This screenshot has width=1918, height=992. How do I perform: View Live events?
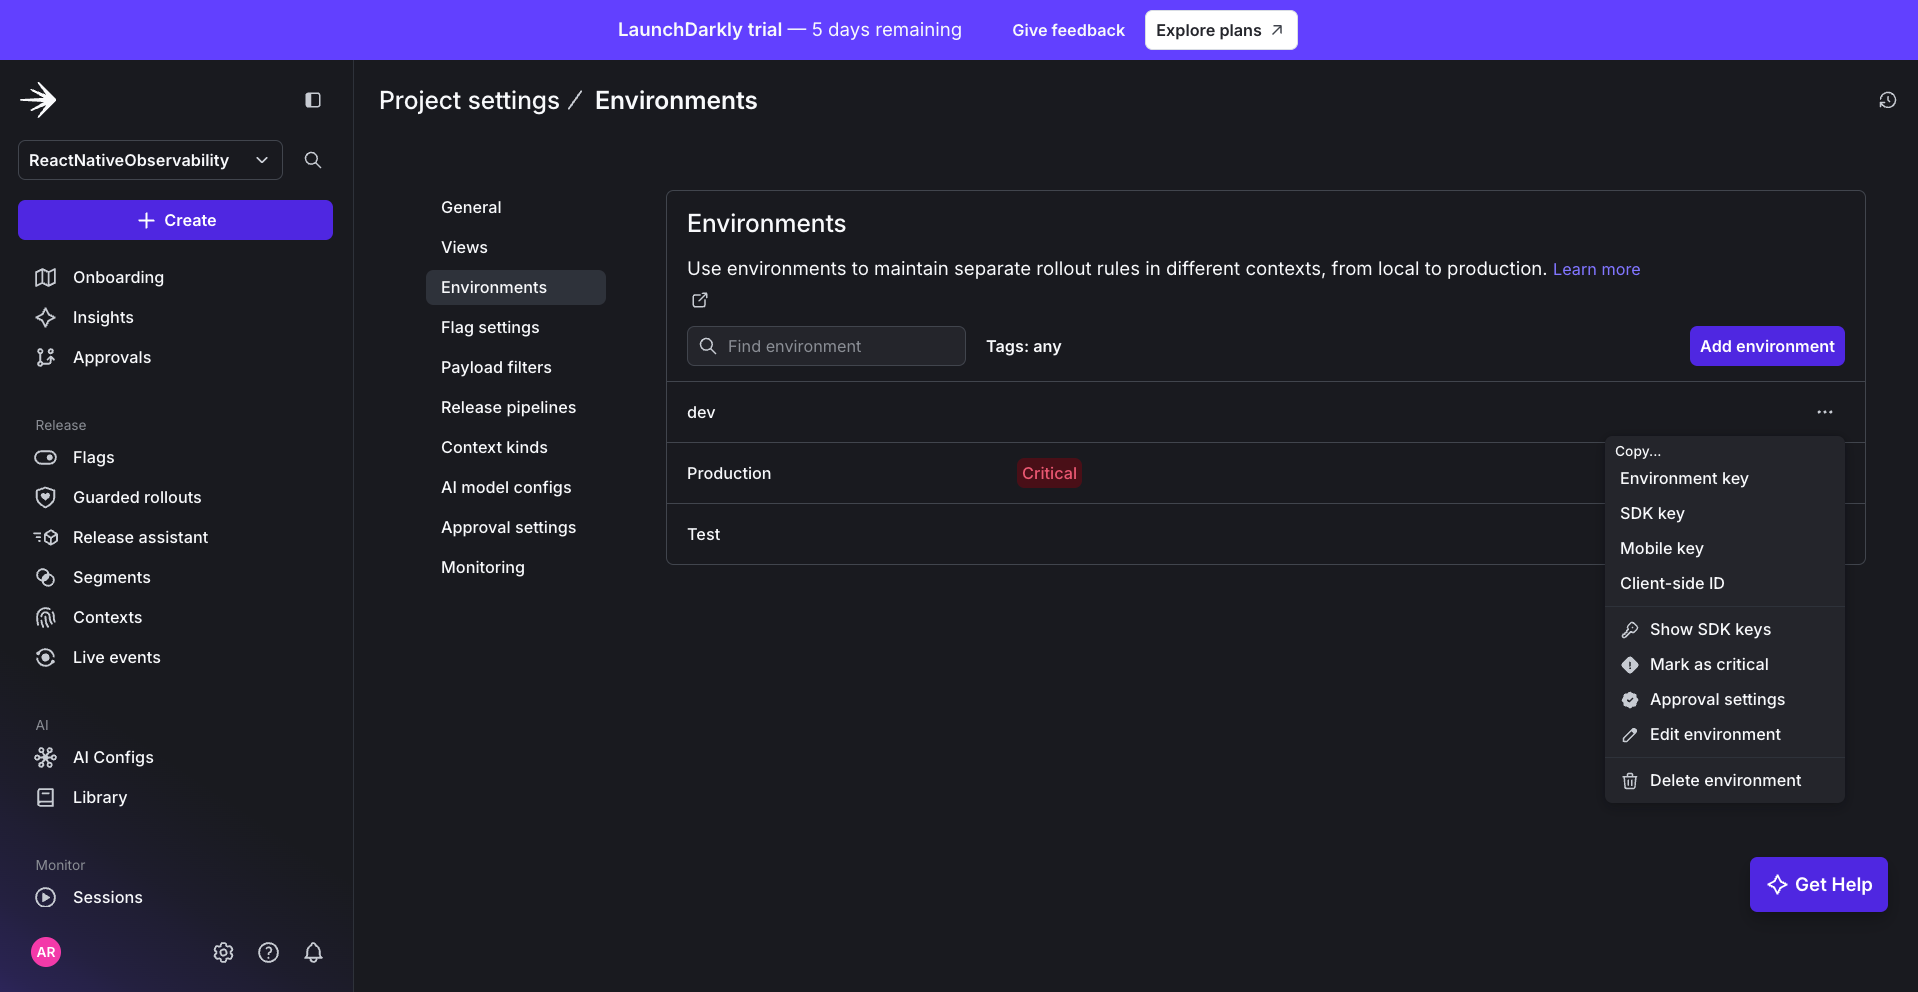pos(117,657)
